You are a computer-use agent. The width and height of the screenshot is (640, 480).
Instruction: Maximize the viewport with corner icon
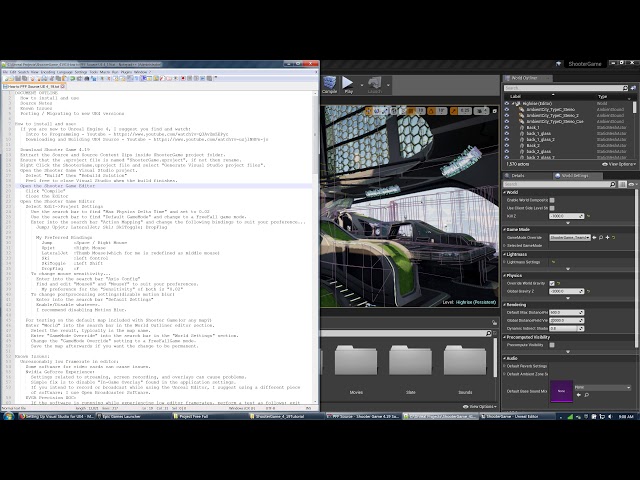tap(494, 111)
